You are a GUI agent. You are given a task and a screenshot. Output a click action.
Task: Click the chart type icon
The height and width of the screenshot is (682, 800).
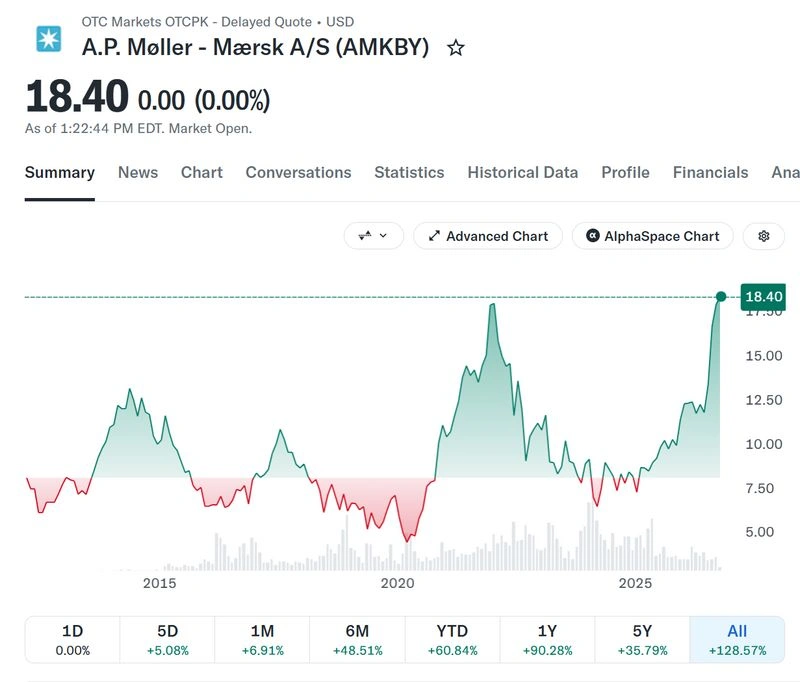(x=365, y=236)
